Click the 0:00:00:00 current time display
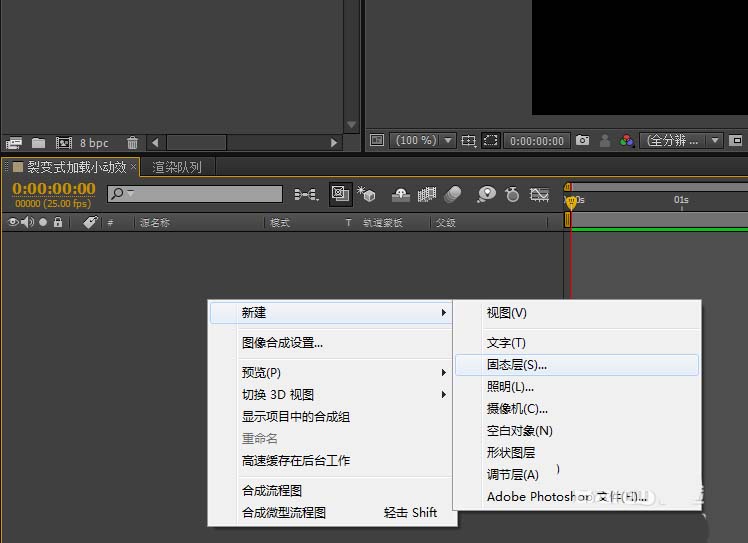748x543 pixels. [54, 188]
